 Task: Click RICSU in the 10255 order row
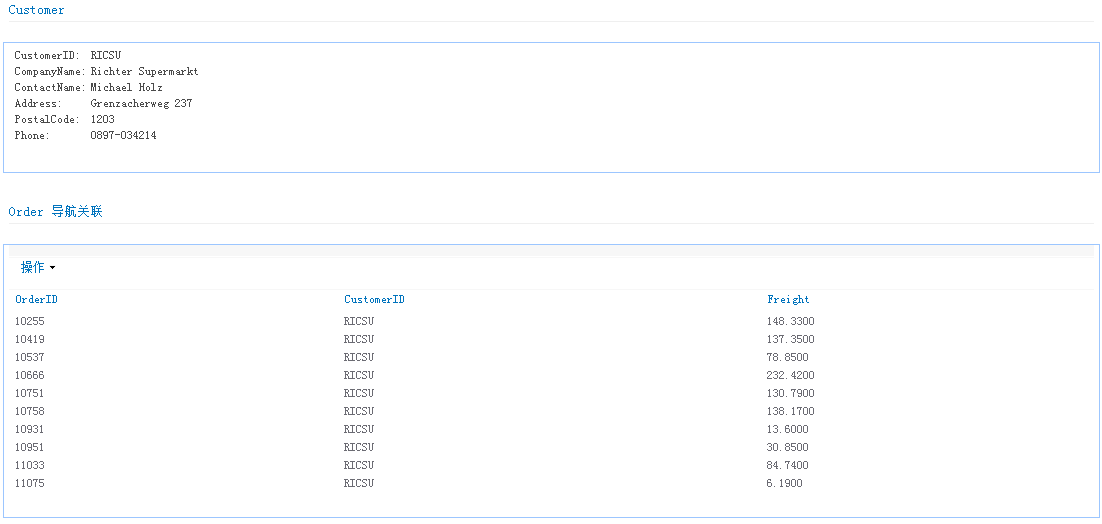point(359,321)
